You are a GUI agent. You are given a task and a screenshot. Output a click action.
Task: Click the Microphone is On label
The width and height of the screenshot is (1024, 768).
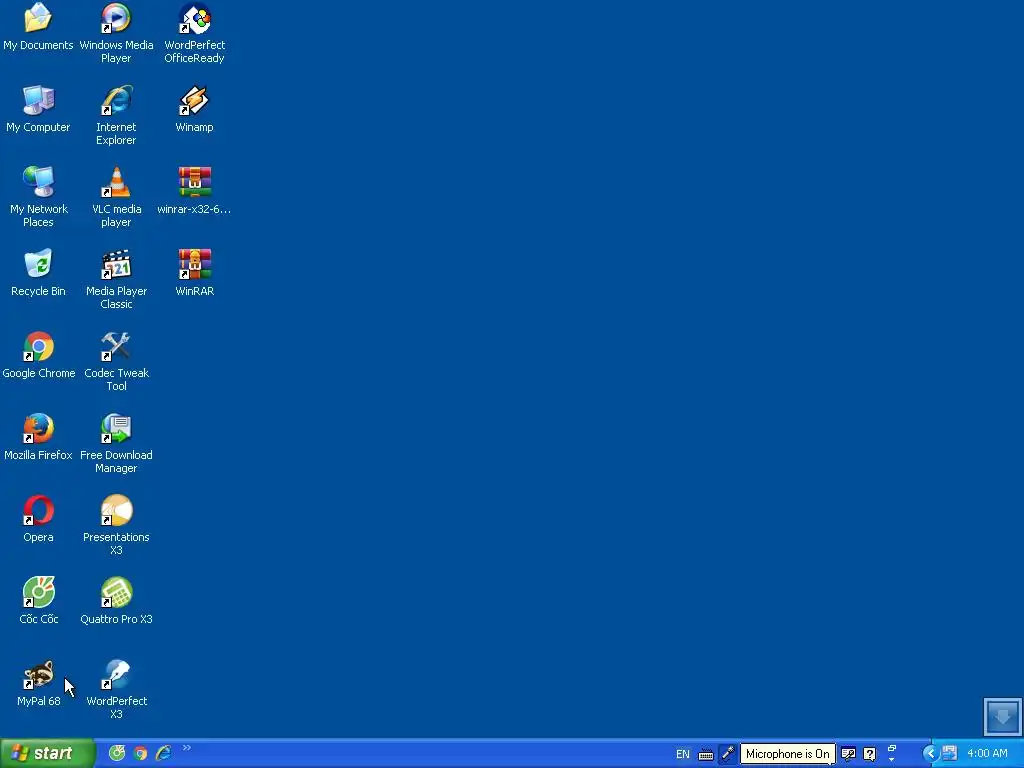(788, 754)
